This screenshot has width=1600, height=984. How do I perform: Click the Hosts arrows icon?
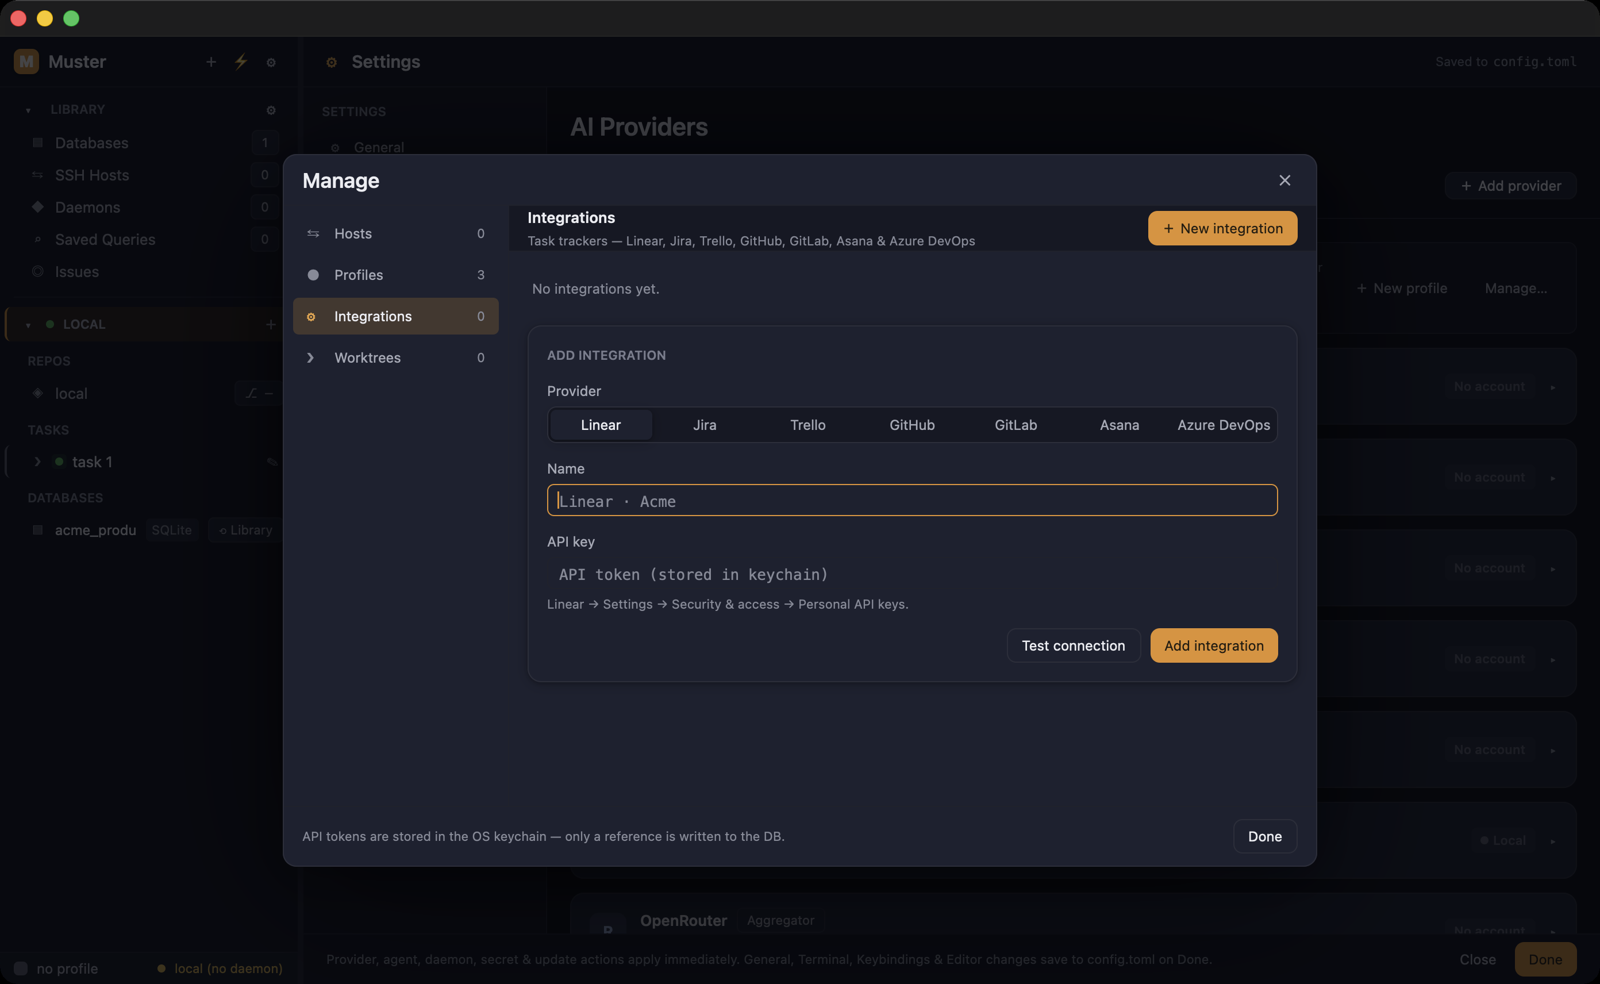click(313, 233)
